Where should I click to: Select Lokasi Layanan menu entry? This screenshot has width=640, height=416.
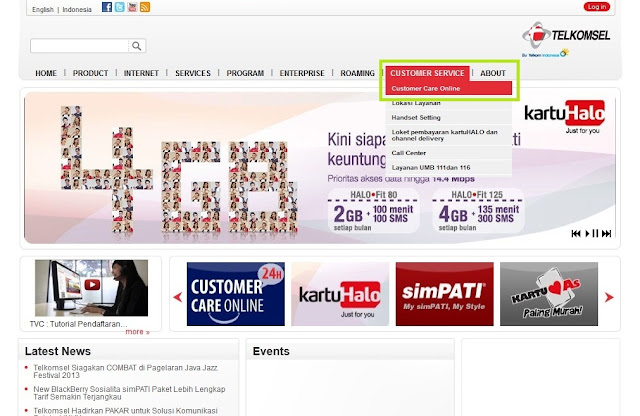(x=449, y=103)
